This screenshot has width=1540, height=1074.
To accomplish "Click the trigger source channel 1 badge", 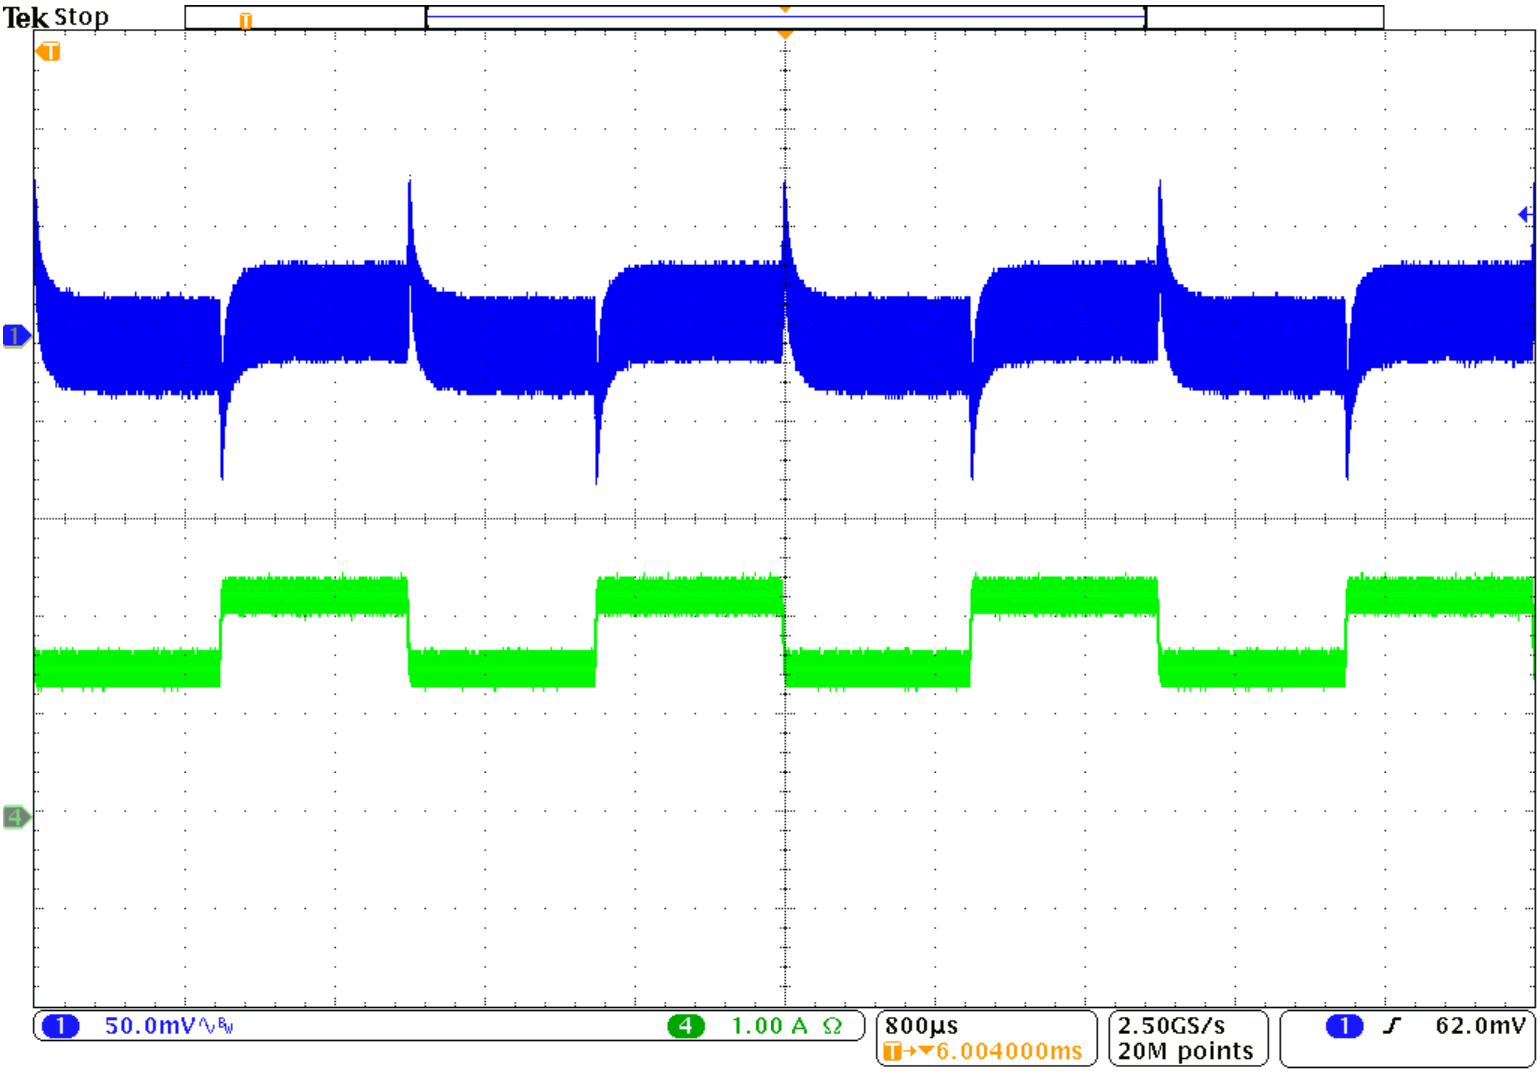I will pos(1344,1026).
